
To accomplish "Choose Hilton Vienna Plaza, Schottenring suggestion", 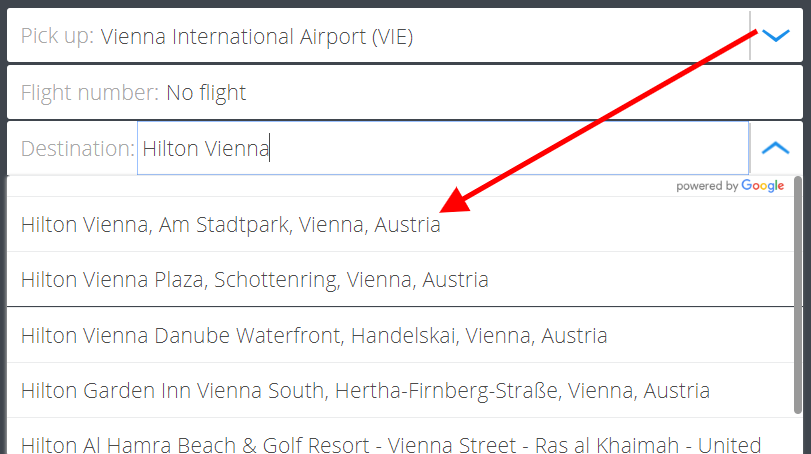I will pyautogui.click(x=400, y=280).
